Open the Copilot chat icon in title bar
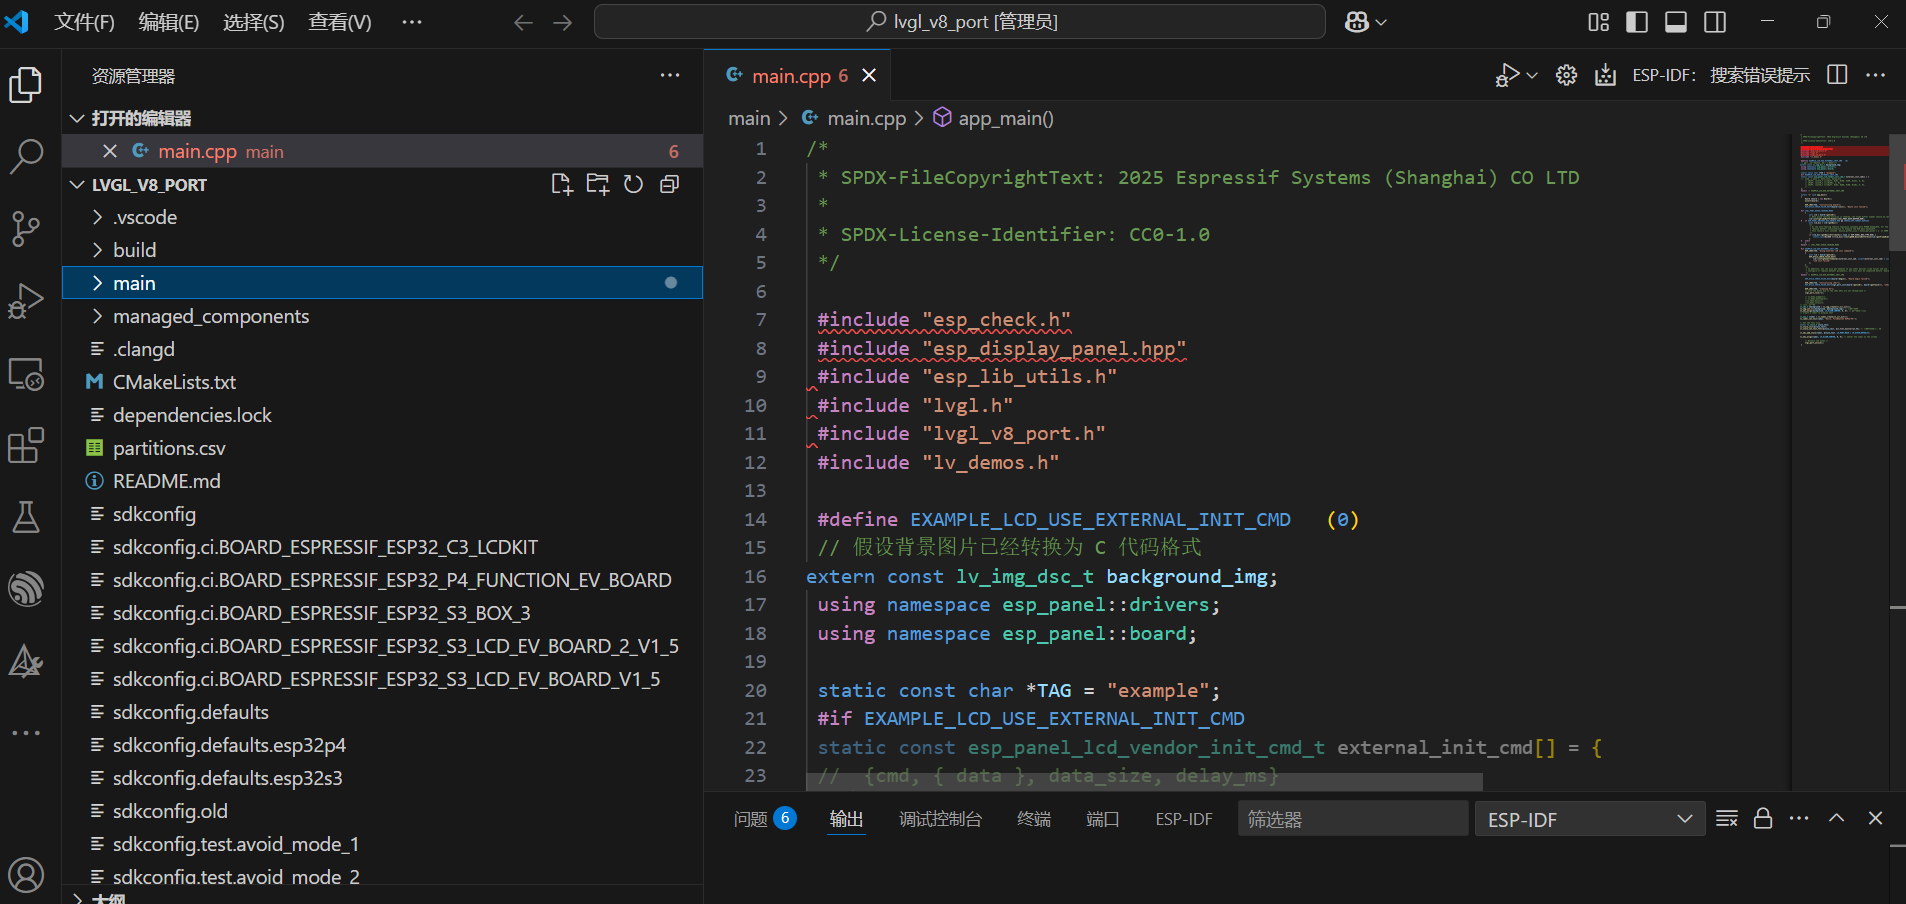This screenshot has height=904, width=1906. coord(1357,22)
